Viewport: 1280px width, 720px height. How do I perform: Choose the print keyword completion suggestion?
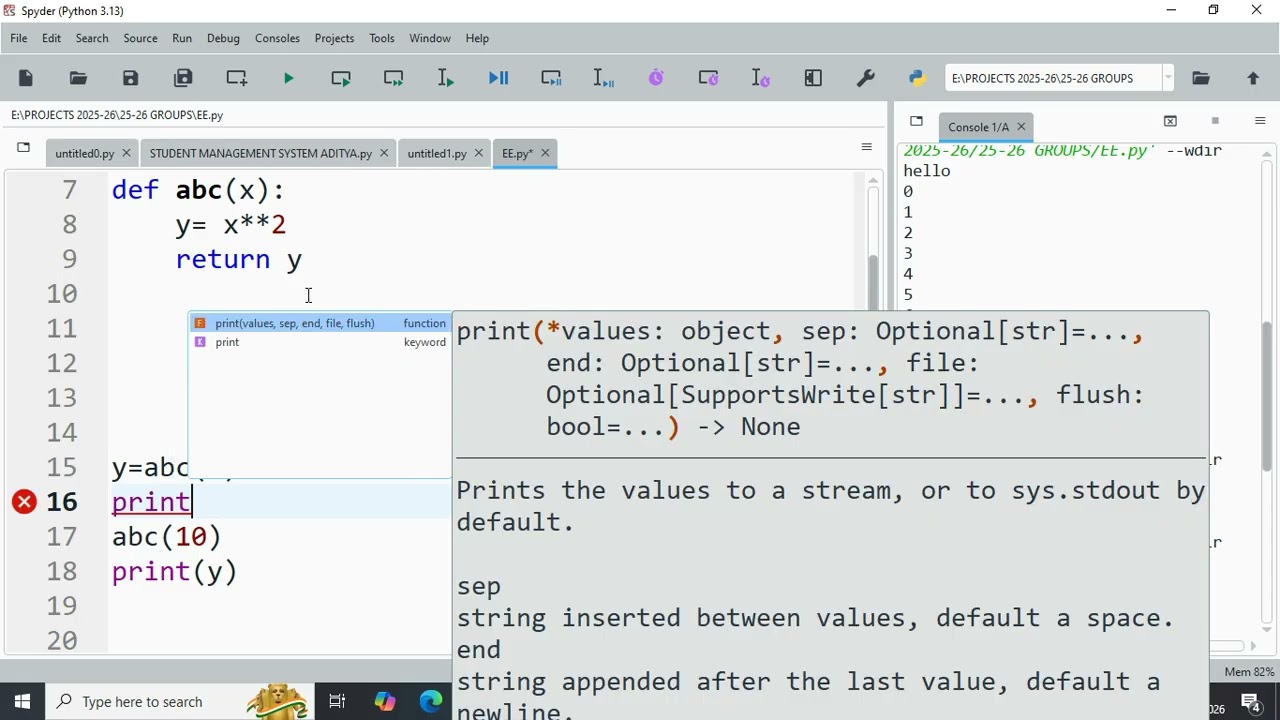tap(320, 342)
